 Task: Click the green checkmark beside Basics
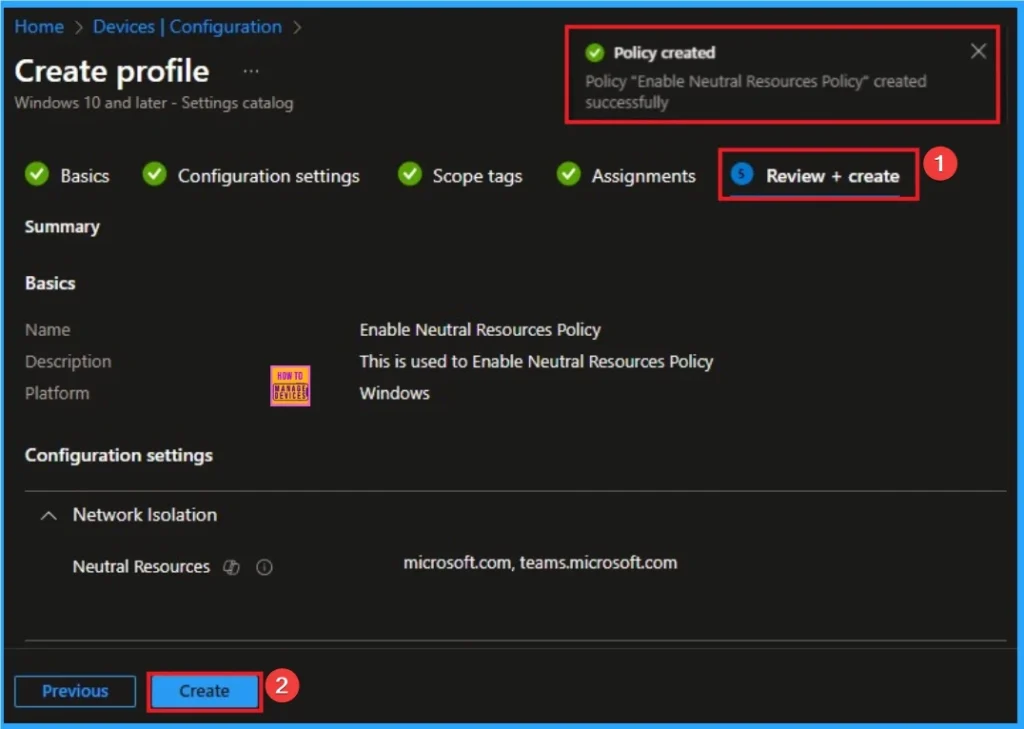(x=37, y=175)
